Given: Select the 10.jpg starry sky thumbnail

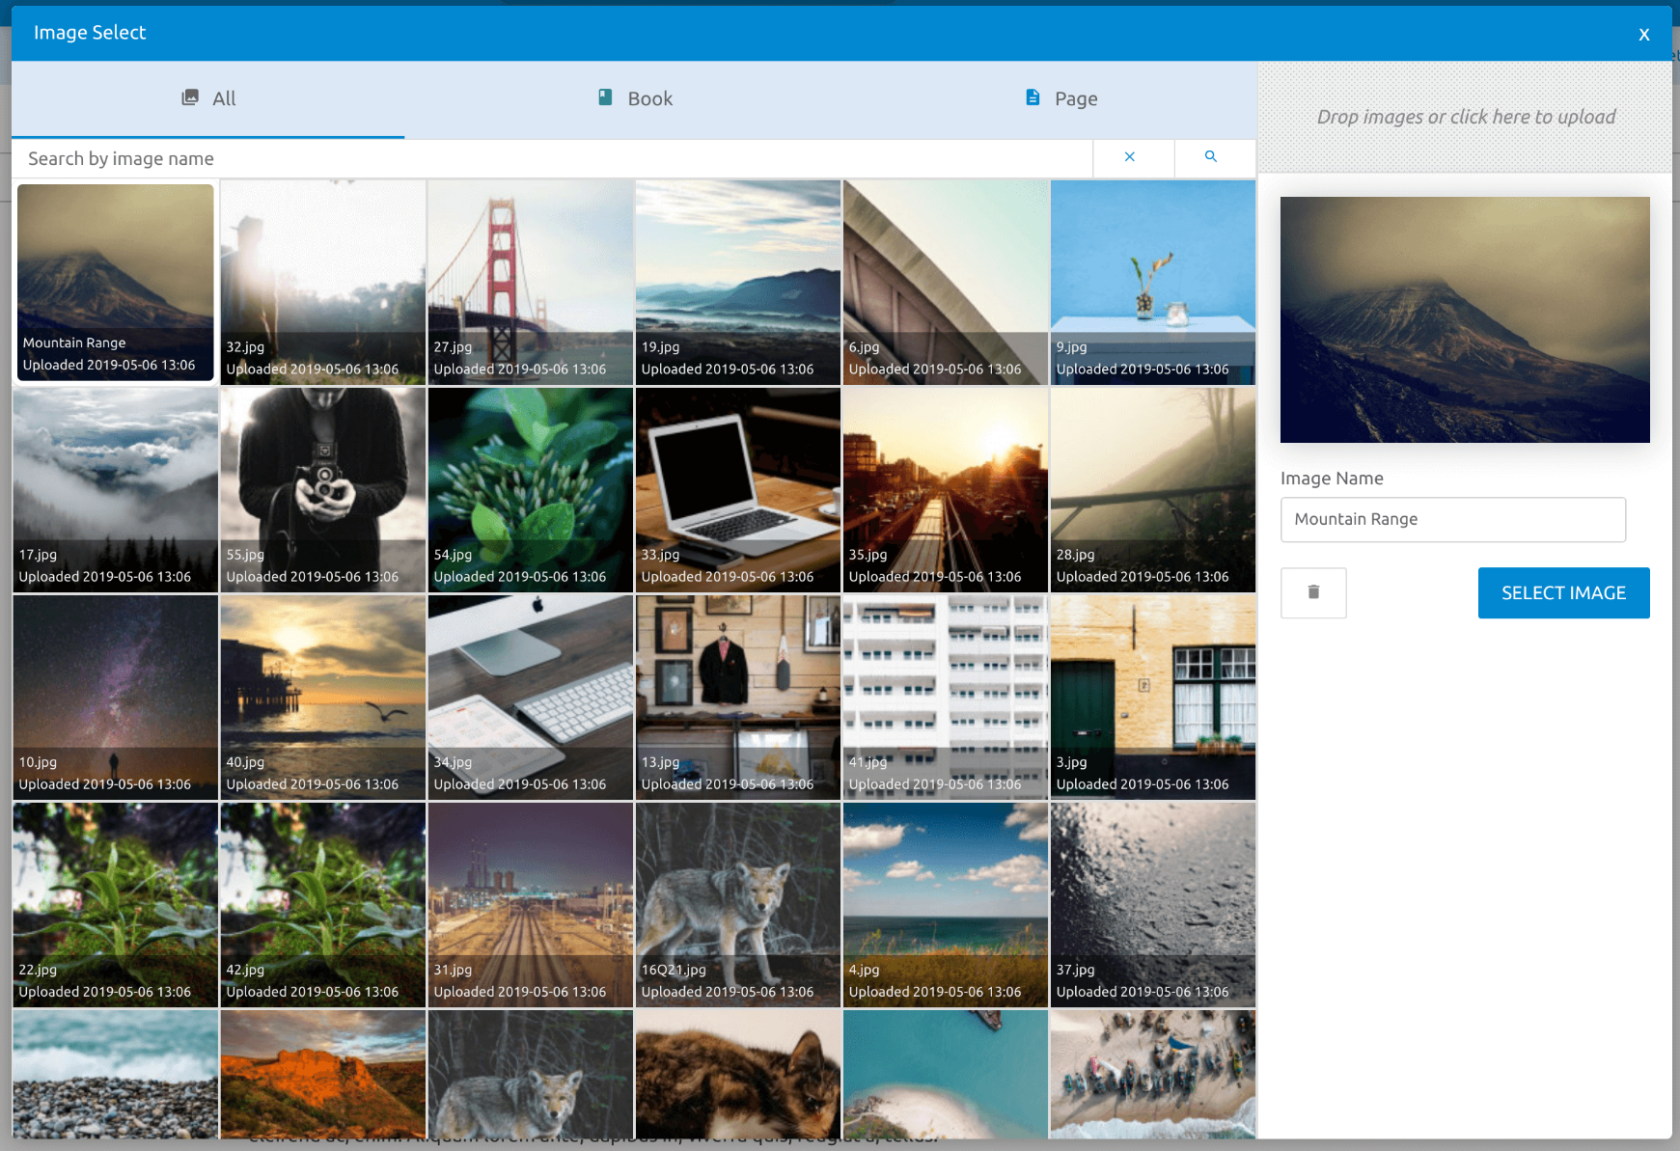Looking at the screenshot, I should tap(115, 697).
